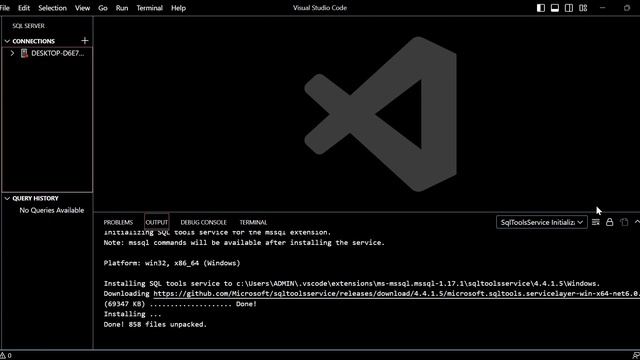Clear the output panel using list icon
640x360 pixels.
tap(596, 222)
